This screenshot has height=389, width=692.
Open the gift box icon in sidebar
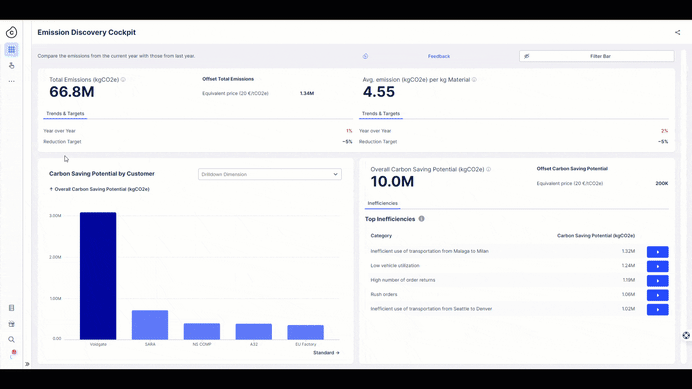coord(11,324)
